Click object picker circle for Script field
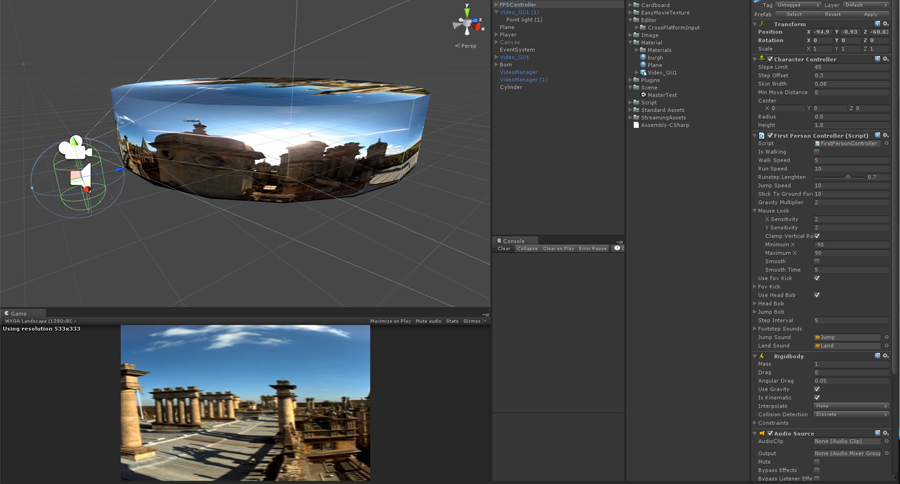This screenshot has height=484, width=900. click(886, 144)
